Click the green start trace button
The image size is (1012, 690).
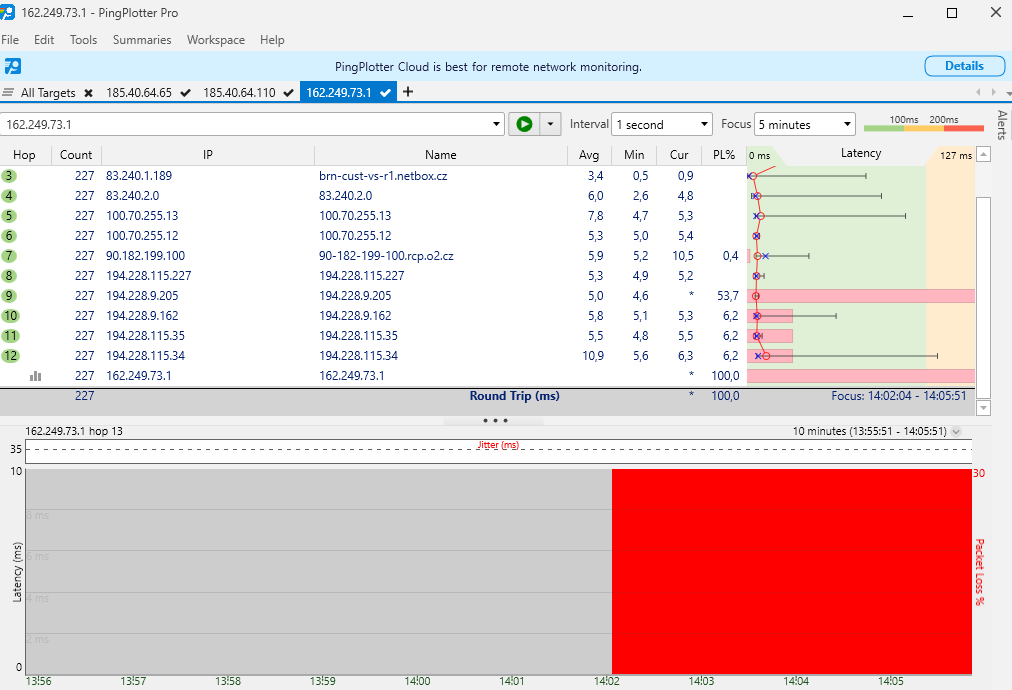pyautogui.click(x=523, y=124)
